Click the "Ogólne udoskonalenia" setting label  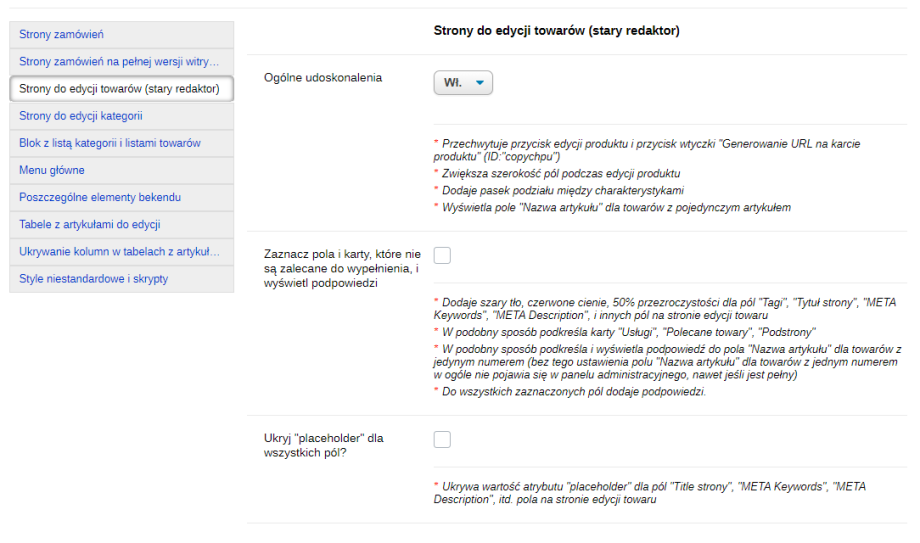pos(323,78)
